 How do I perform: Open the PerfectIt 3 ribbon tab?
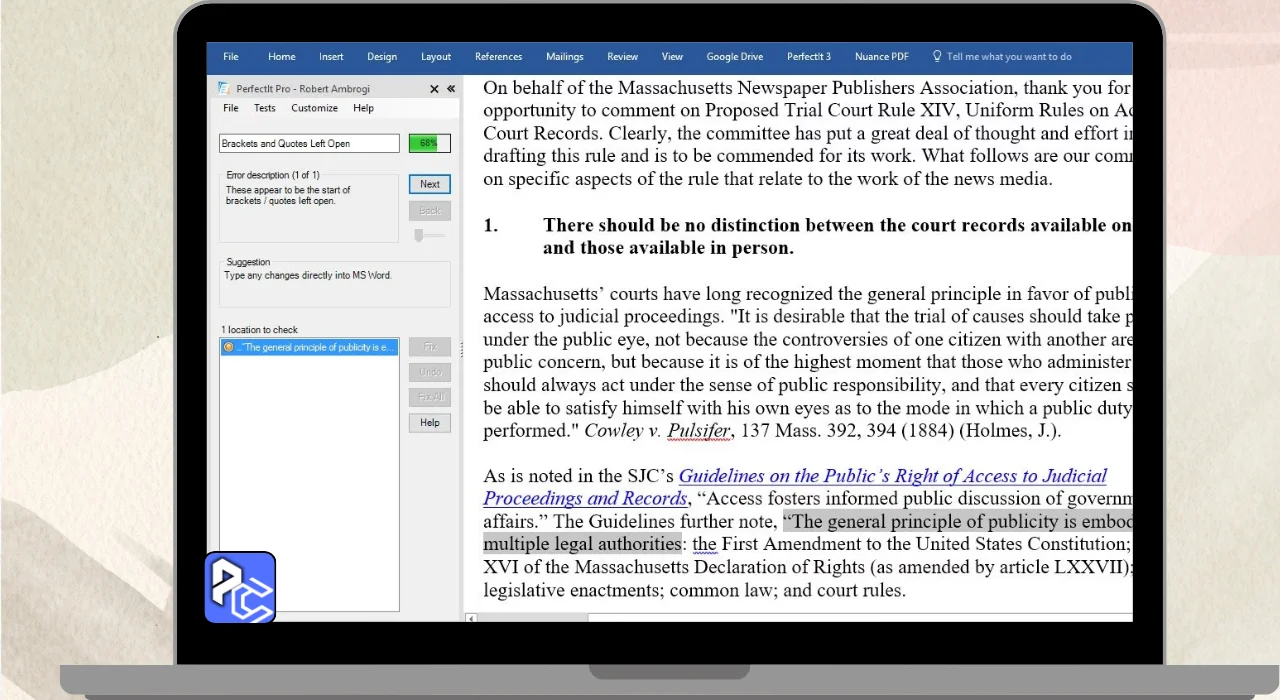point(808,57)
